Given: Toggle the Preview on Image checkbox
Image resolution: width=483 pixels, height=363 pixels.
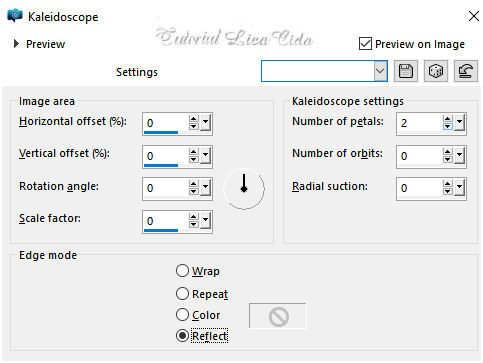Looking at the screenshot, I should 365,44.
